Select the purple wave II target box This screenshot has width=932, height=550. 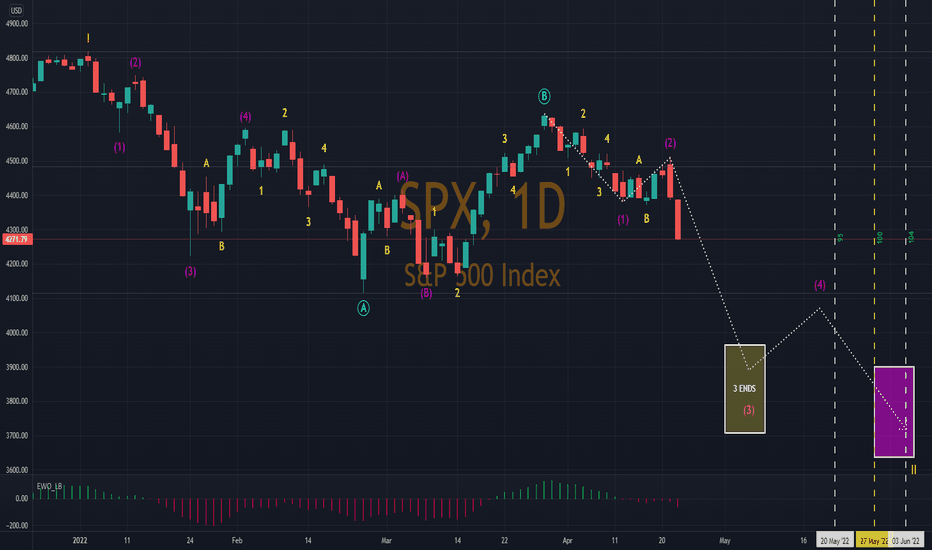point(894,412)
